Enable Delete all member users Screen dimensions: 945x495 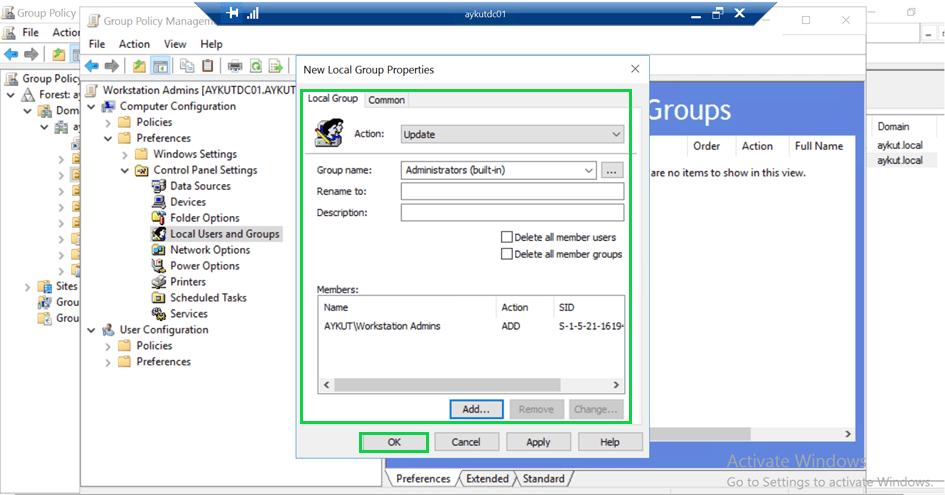507,238
